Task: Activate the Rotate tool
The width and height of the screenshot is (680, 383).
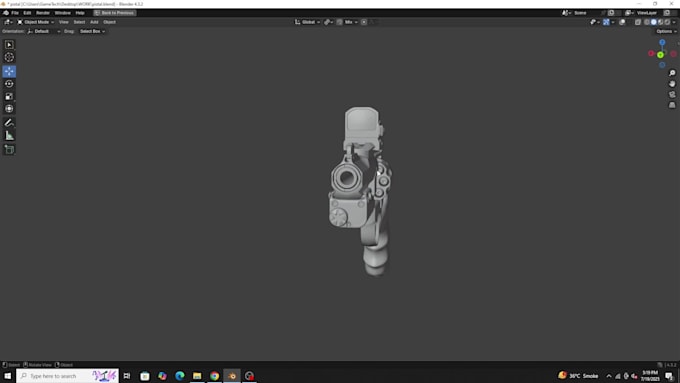Action: coord(9,84)
